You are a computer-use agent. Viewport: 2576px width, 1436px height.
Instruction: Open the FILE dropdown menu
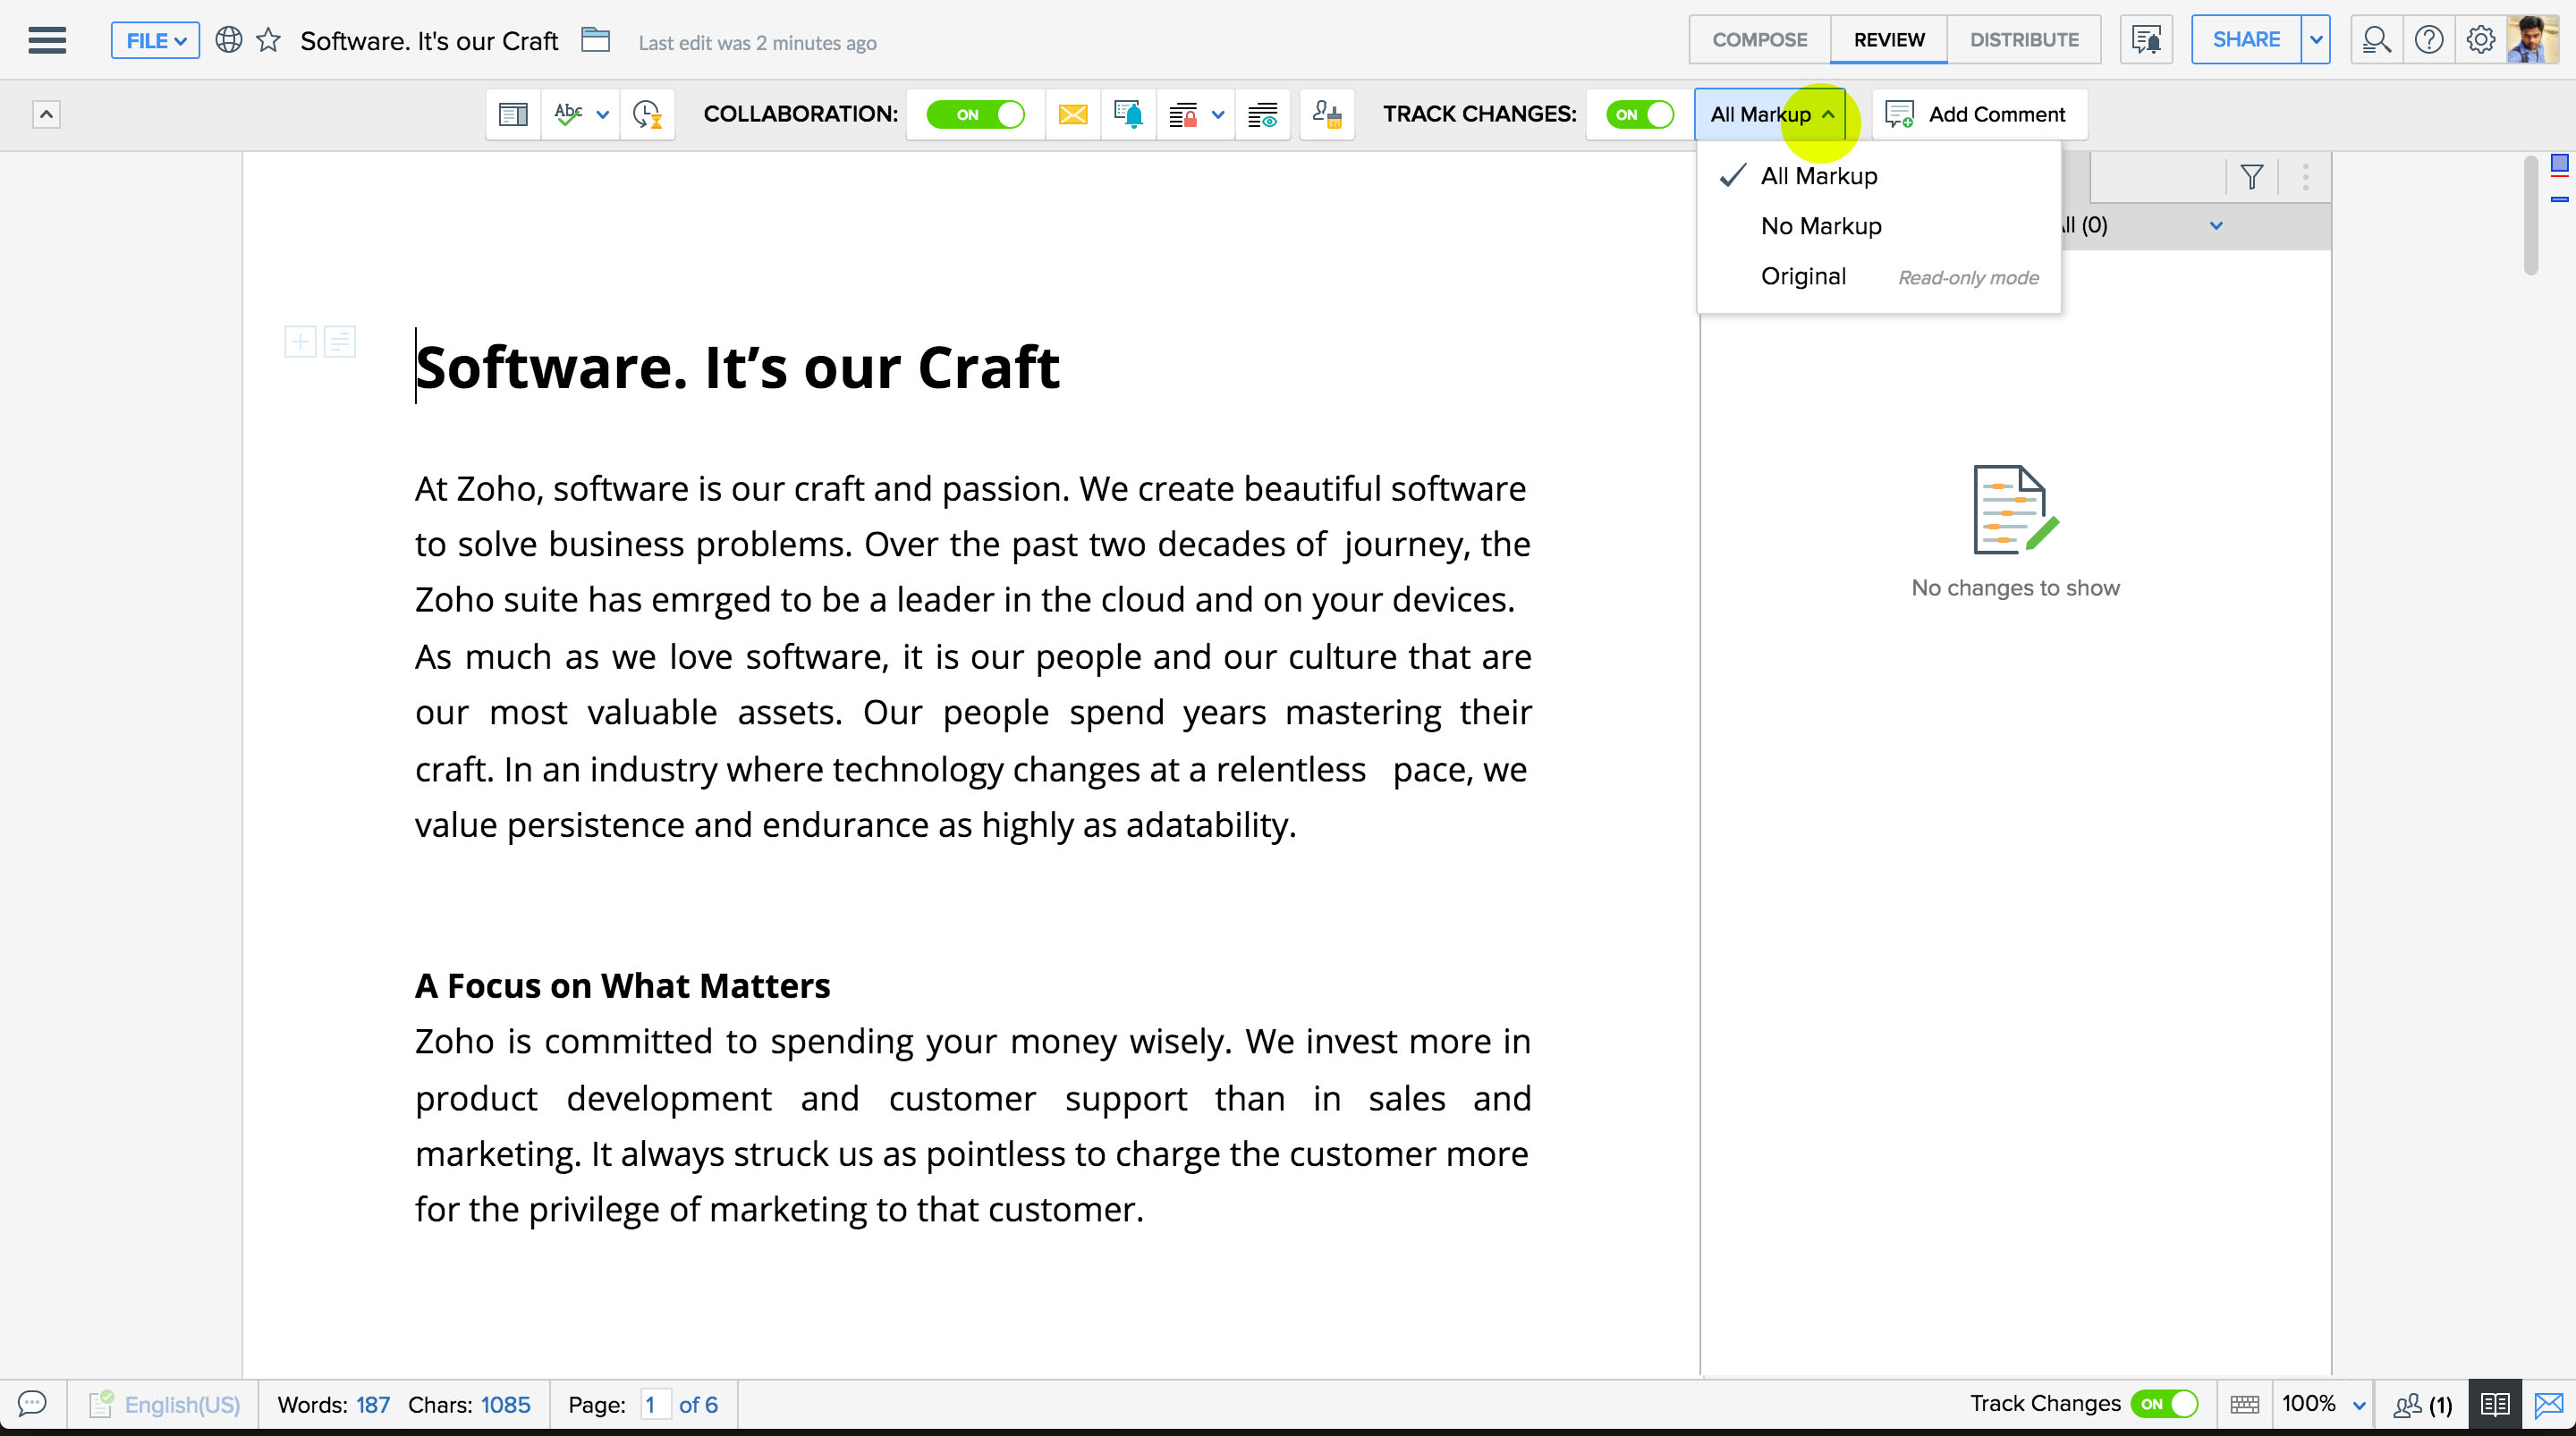(x=155, y=40)
